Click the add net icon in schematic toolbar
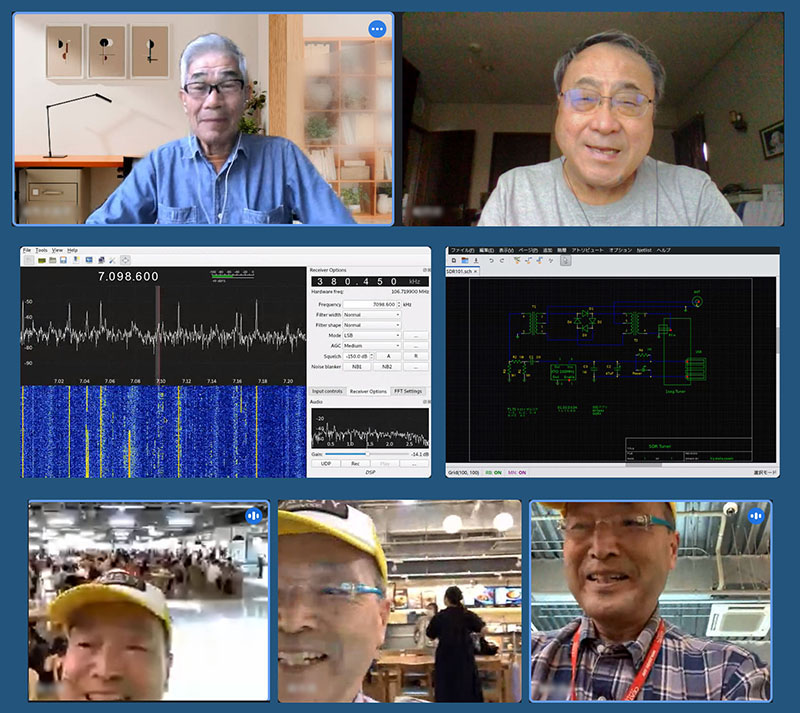Screen dimensions: 800x713 click(528, 260)
